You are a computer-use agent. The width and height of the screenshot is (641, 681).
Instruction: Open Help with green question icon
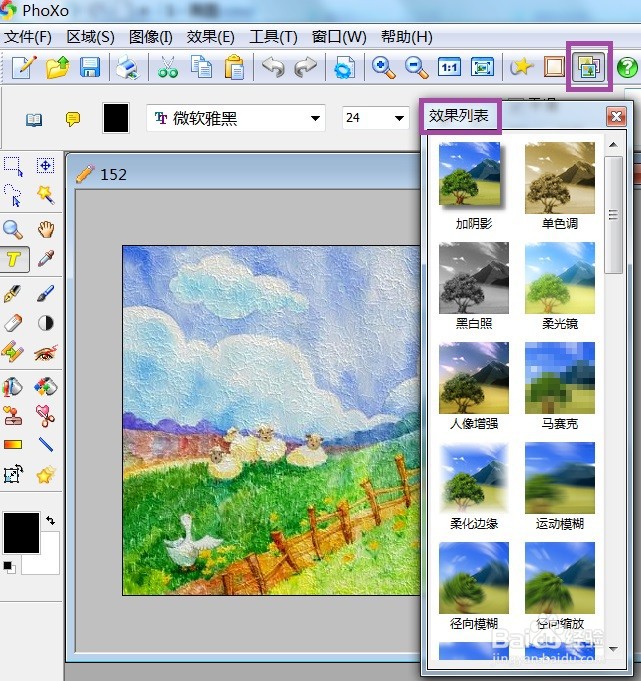627,67
